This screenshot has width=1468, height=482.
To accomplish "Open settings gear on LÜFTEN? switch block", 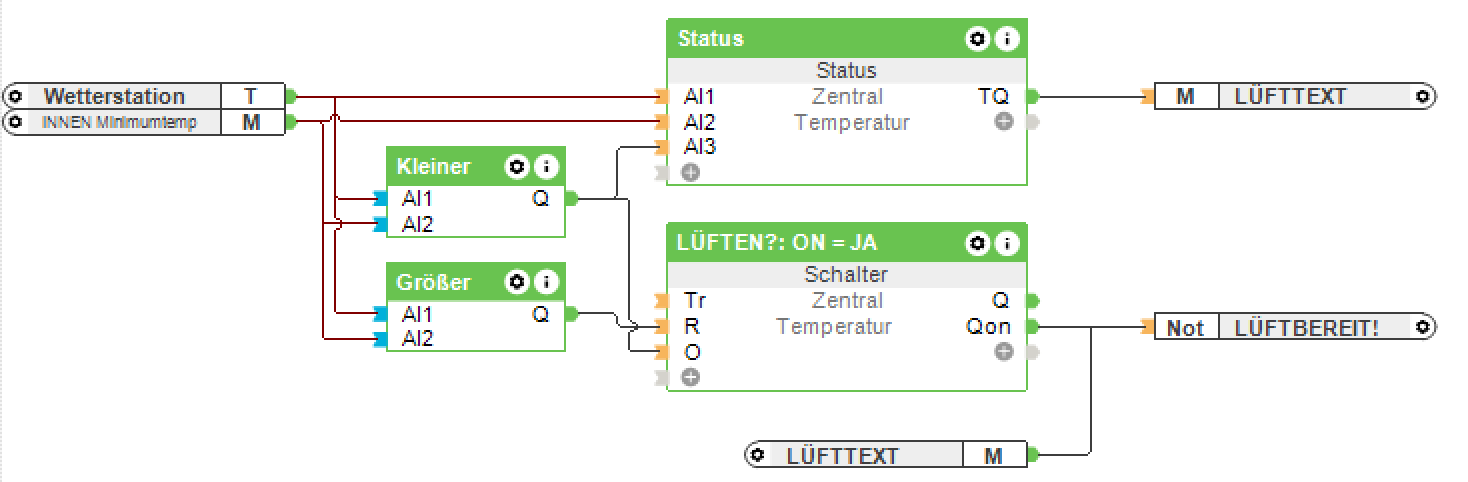I will click(x=977, y=243).
